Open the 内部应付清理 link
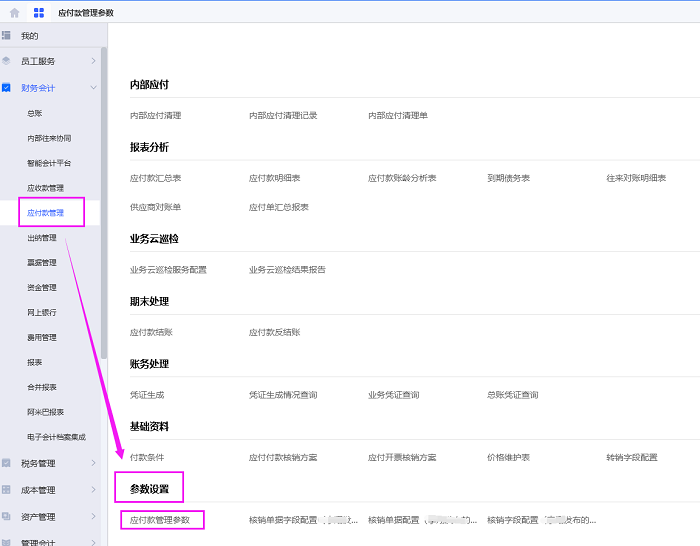Viewport: 700px width, 546px height. coord(156,116)
